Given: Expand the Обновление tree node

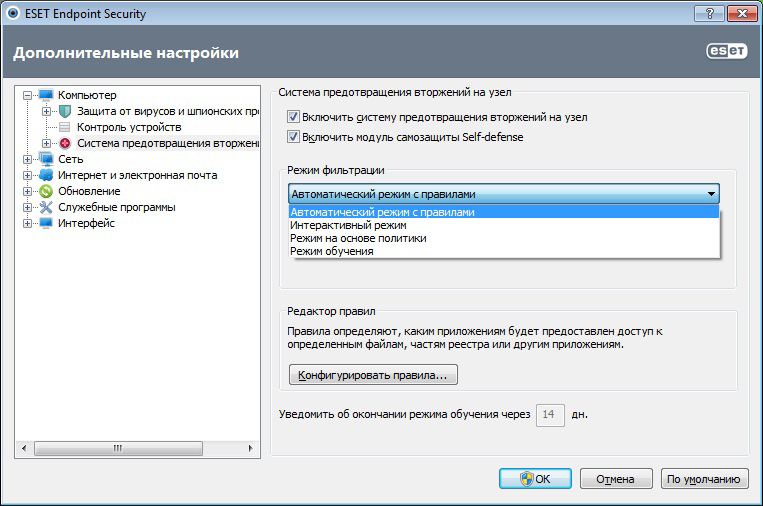Looking at the screenshot, I should pyautogui.click(x=27, y=191).
